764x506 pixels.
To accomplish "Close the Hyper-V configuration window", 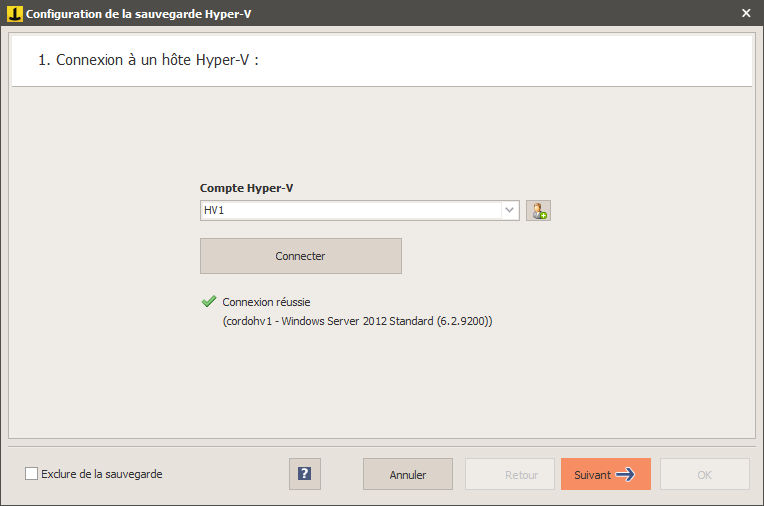I will [x=746, y=13].
